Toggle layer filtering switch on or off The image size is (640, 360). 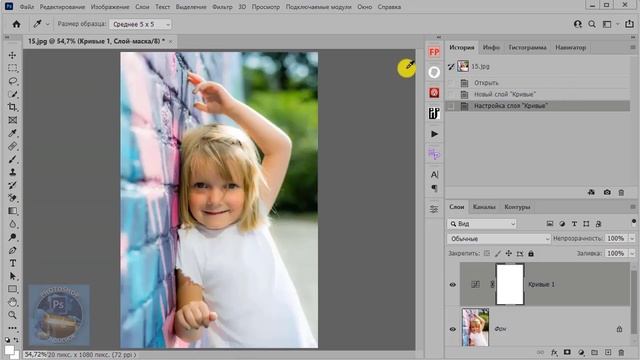click(x=633, y=223)
